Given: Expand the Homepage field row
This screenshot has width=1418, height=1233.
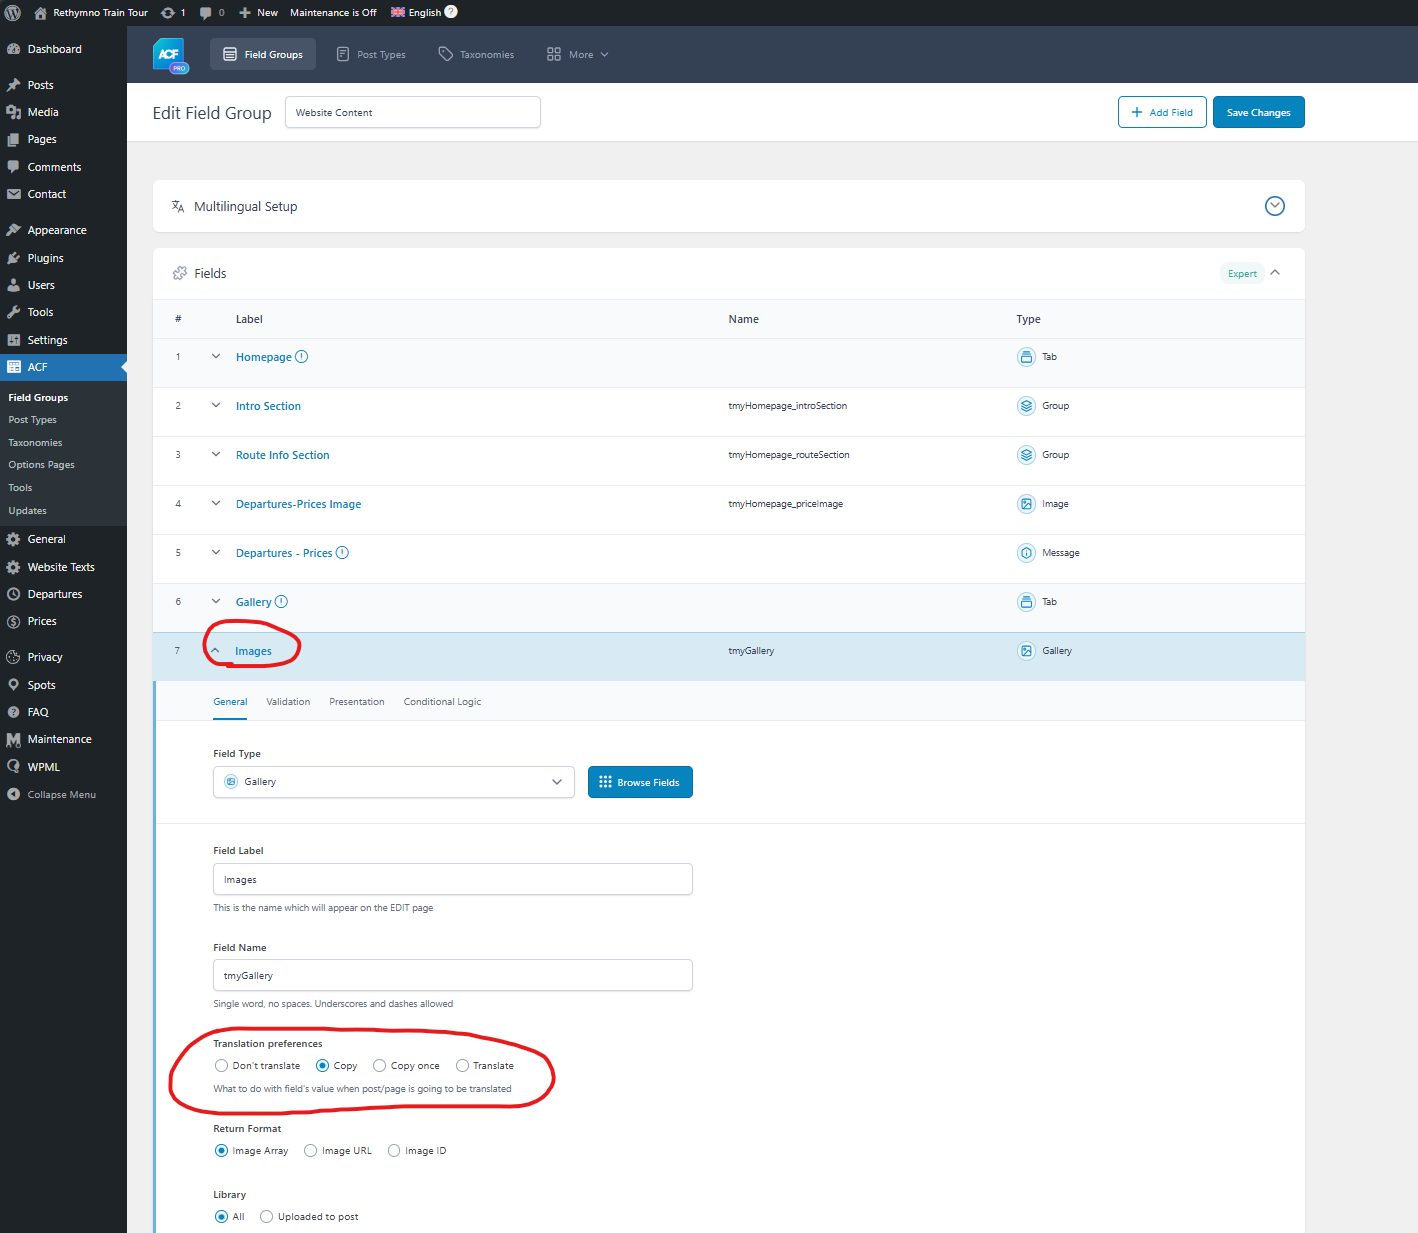Looking at the screenshot, I should tap(216, 356).
